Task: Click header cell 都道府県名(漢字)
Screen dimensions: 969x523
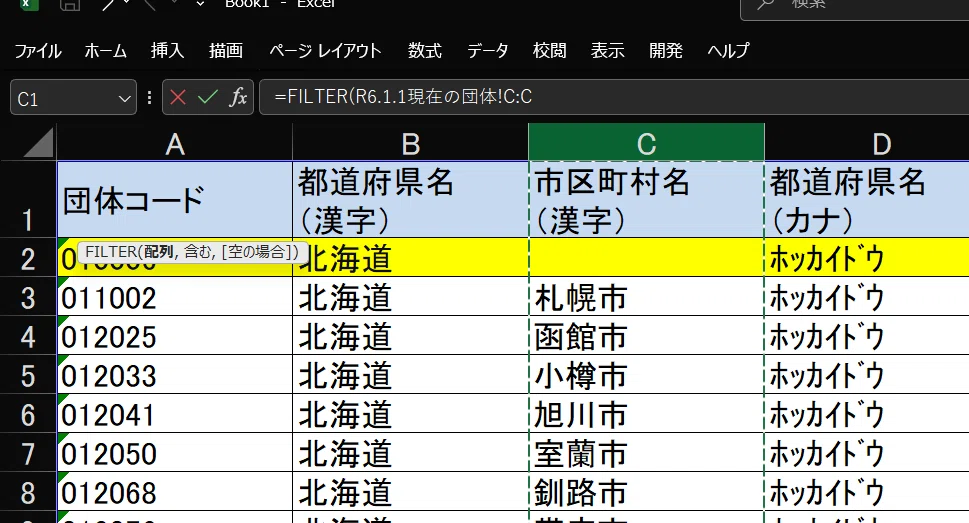Action: pos(410,199)
